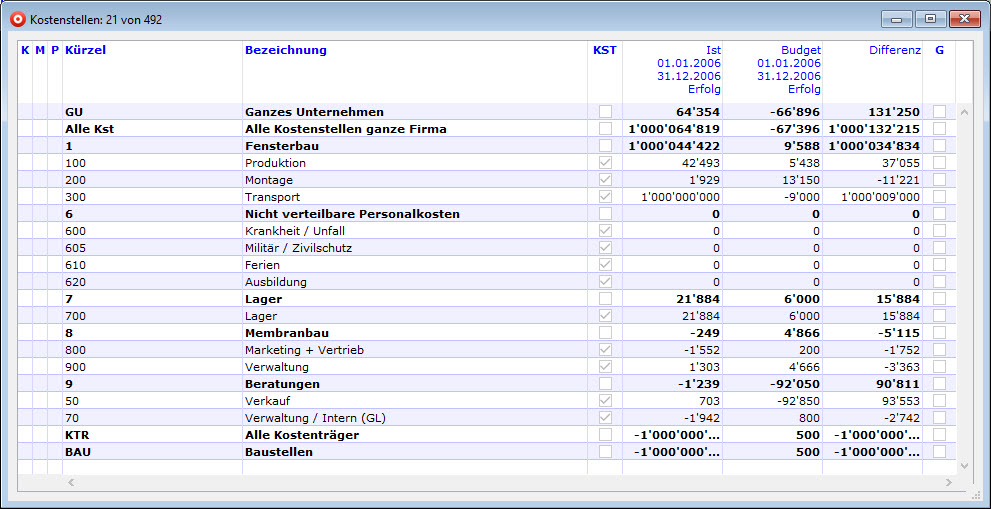Image resolution: width=991 pixels, height=509 pixels.
Task: Toggle KST checkbox for Transport row
Action: click(x=605, y=197)
